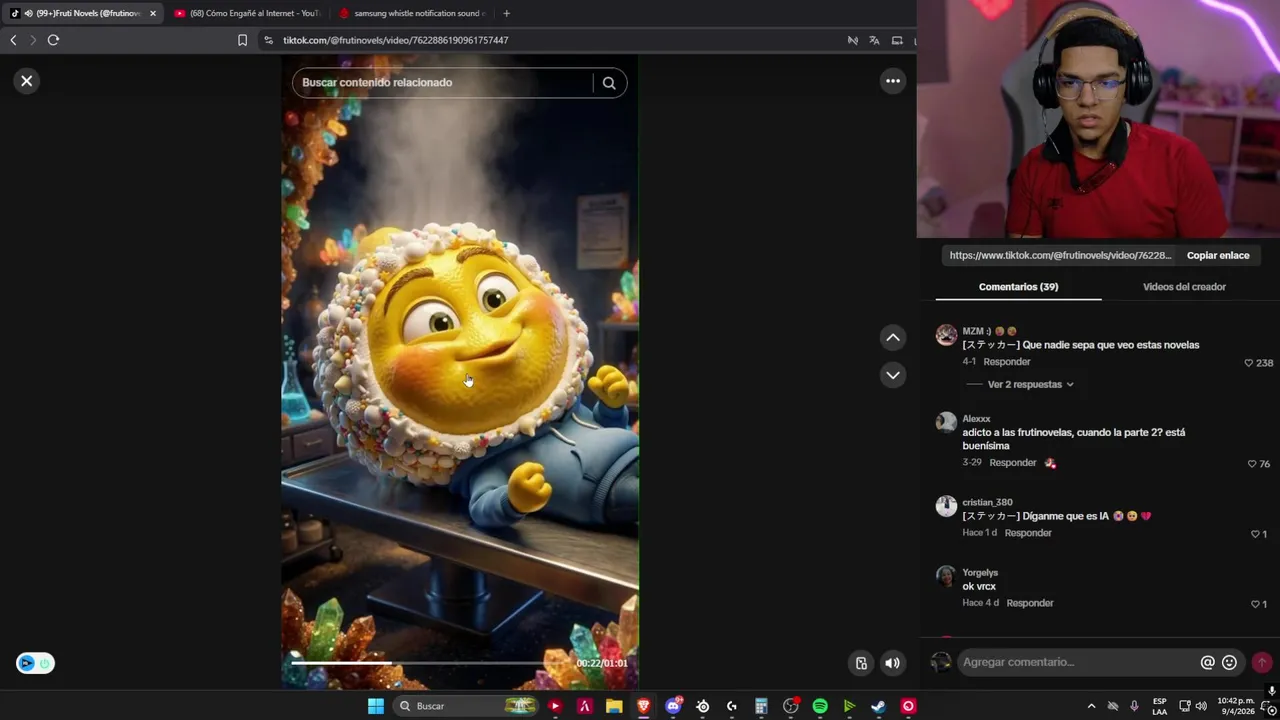
Task: Close the TikTok video viewer with X
Action: tap(27, 81)
